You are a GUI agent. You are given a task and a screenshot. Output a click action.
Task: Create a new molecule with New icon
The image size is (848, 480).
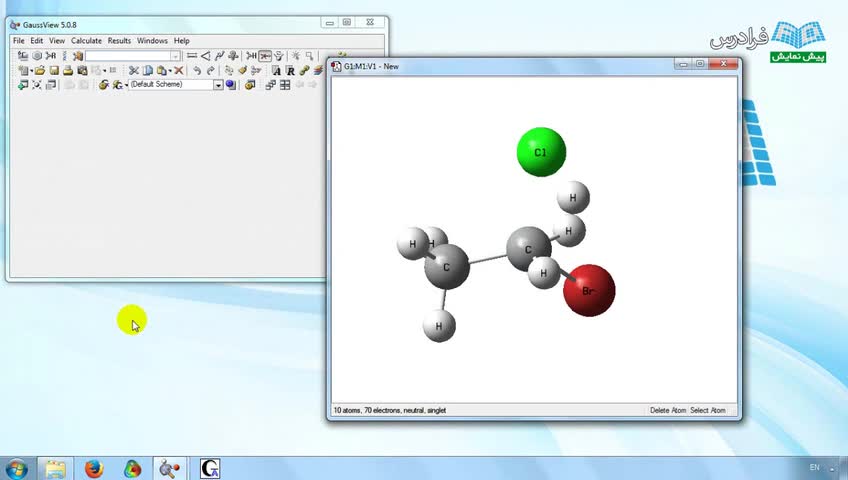23,70
